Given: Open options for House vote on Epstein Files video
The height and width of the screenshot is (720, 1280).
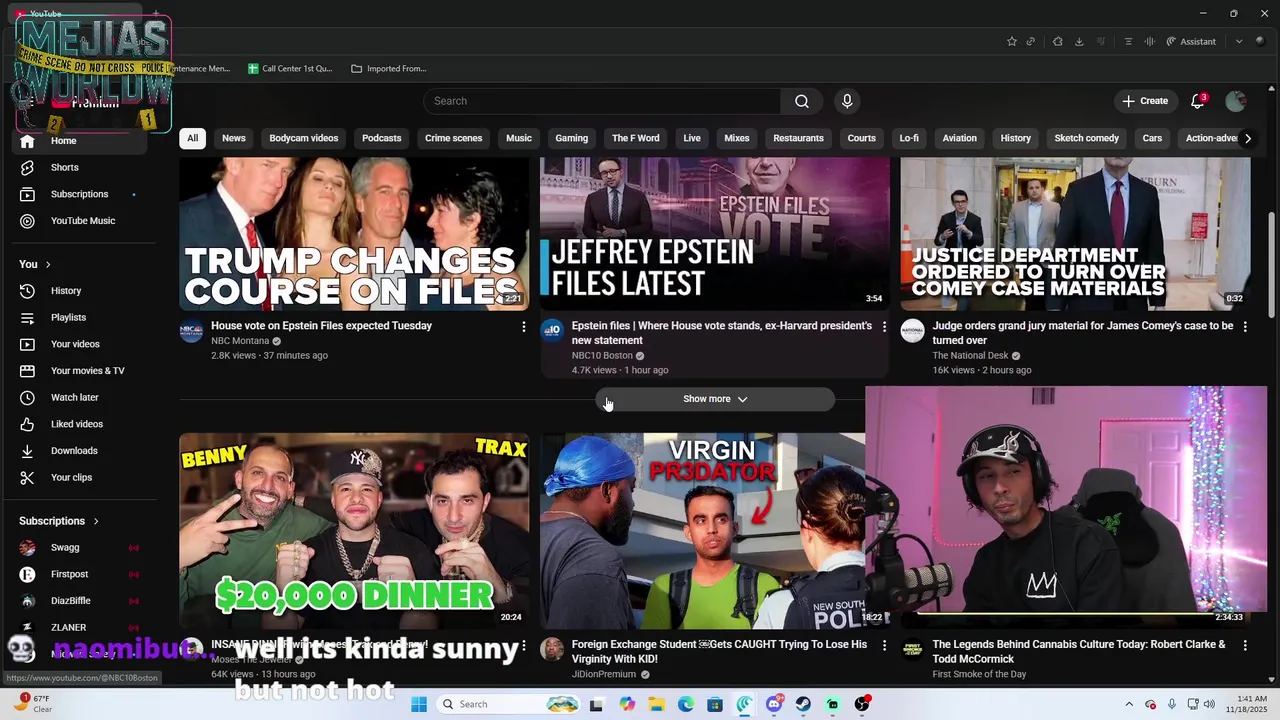Looking at the screenshot, I should click(x=523, y=327).
